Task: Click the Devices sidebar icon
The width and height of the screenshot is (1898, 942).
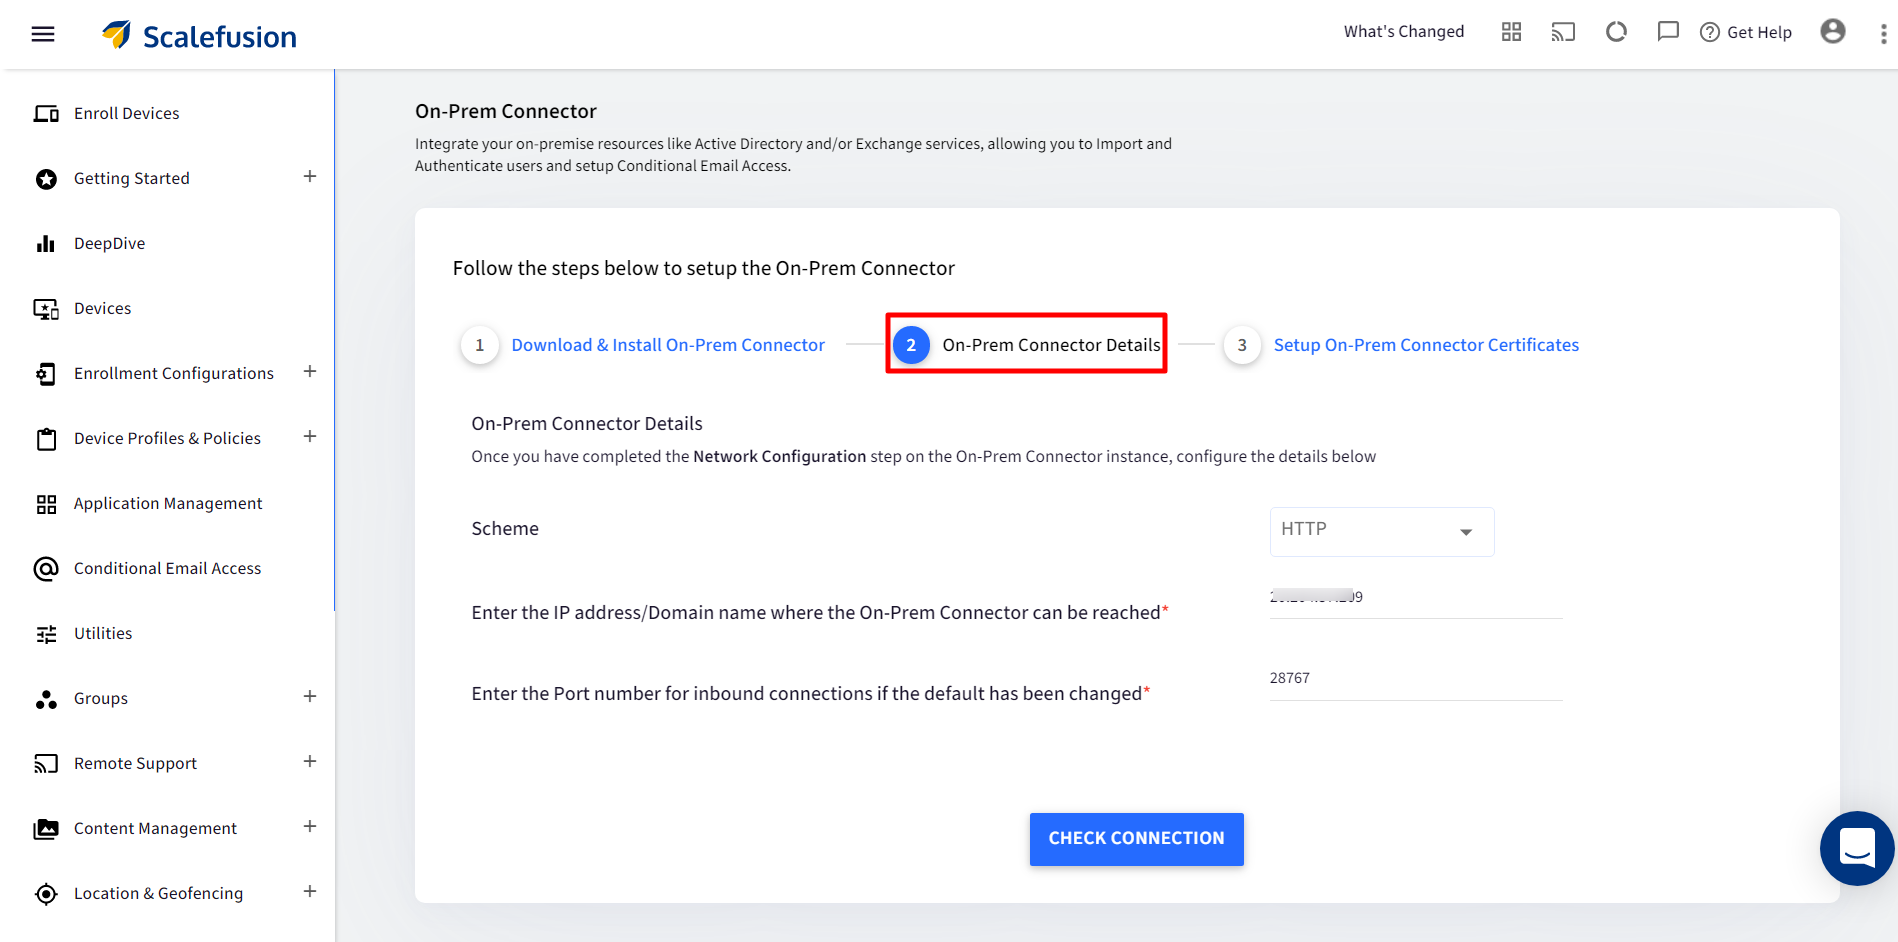Action: pyautogui.click(x=46, y=309)
